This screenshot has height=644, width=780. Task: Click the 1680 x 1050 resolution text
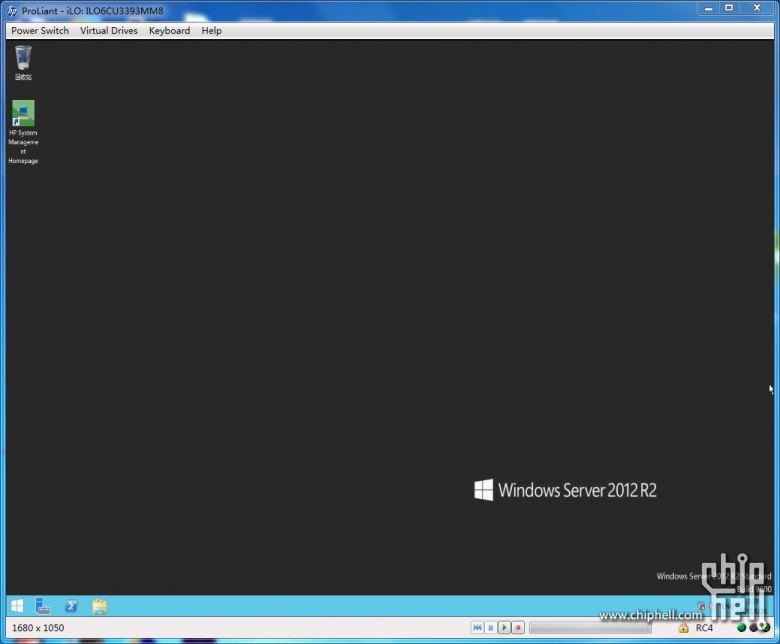[38, 628]
